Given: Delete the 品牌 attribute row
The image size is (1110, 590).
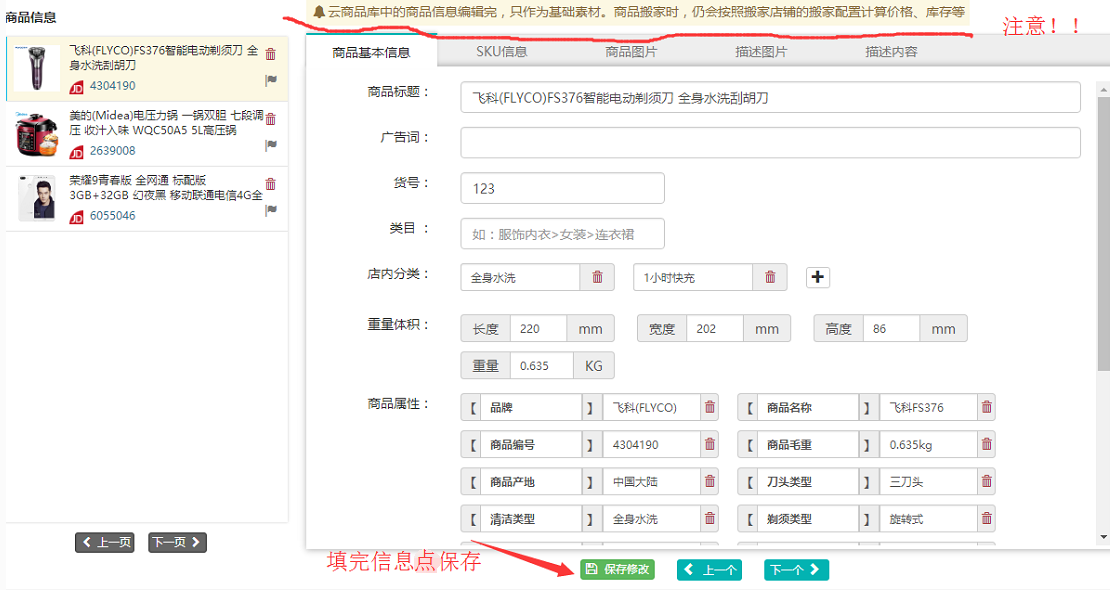Looking at the screenshot, I should 709,407.
